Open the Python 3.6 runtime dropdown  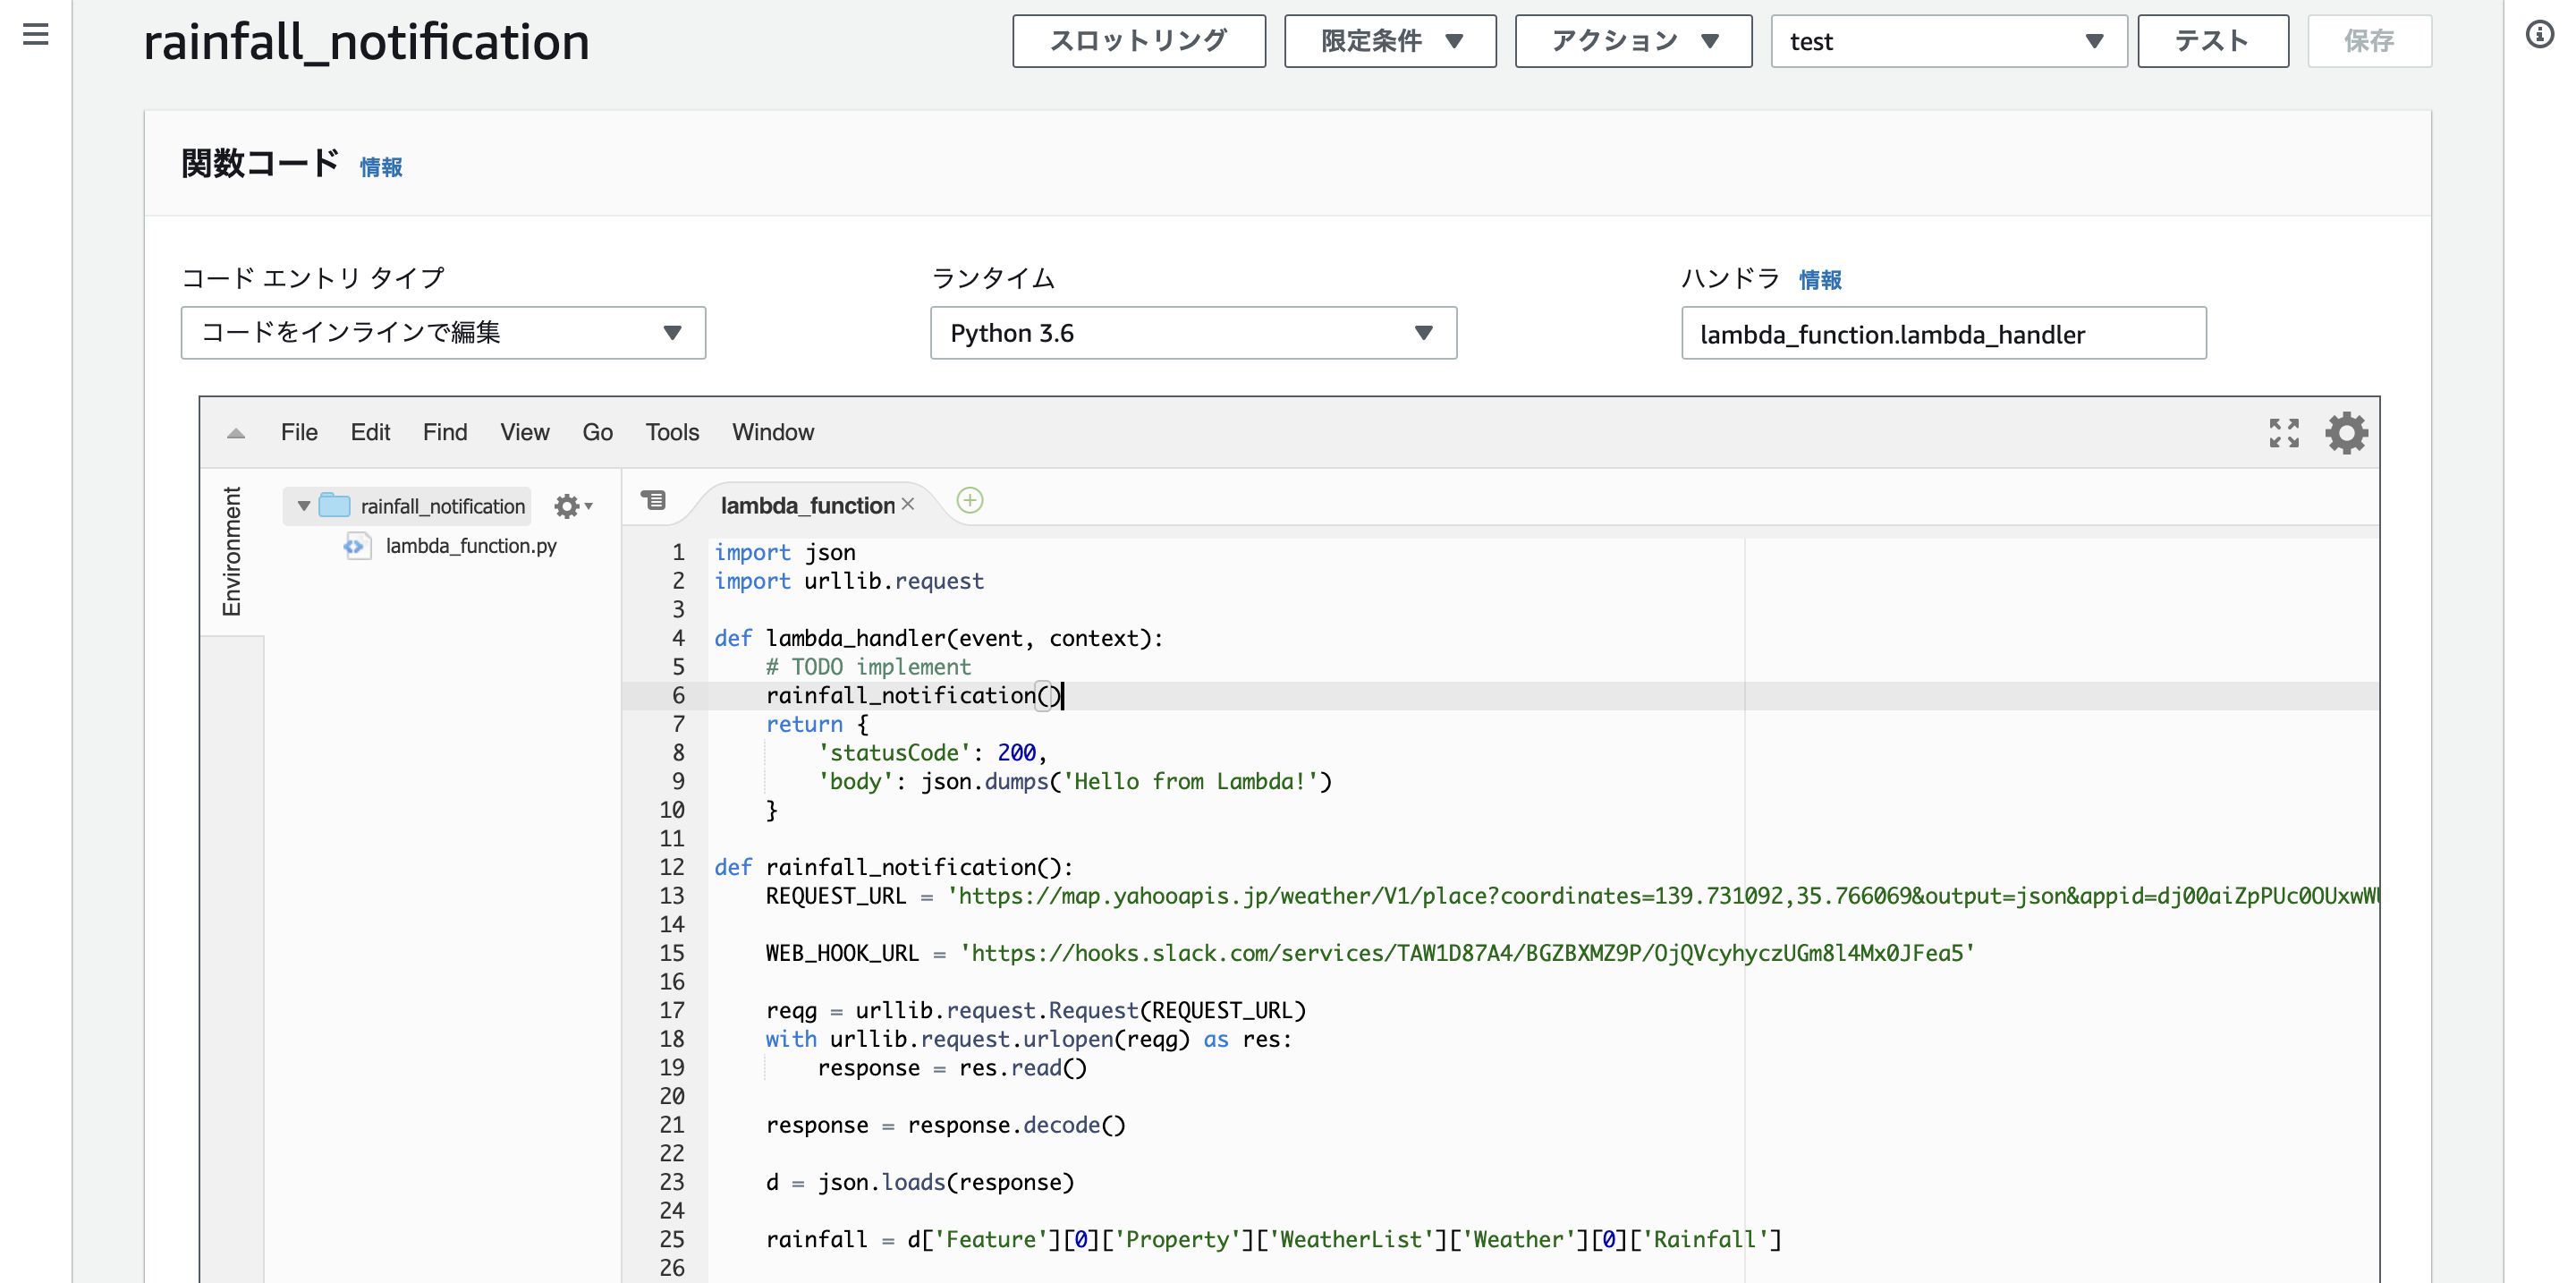tap(1193, 333)
